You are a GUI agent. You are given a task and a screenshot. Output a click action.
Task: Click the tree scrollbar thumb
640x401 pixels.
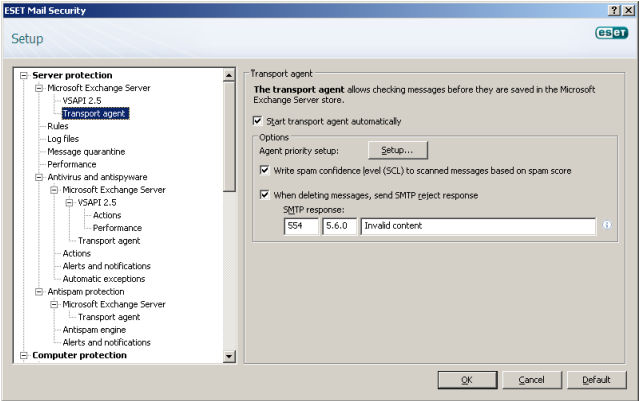click(229, 136)
